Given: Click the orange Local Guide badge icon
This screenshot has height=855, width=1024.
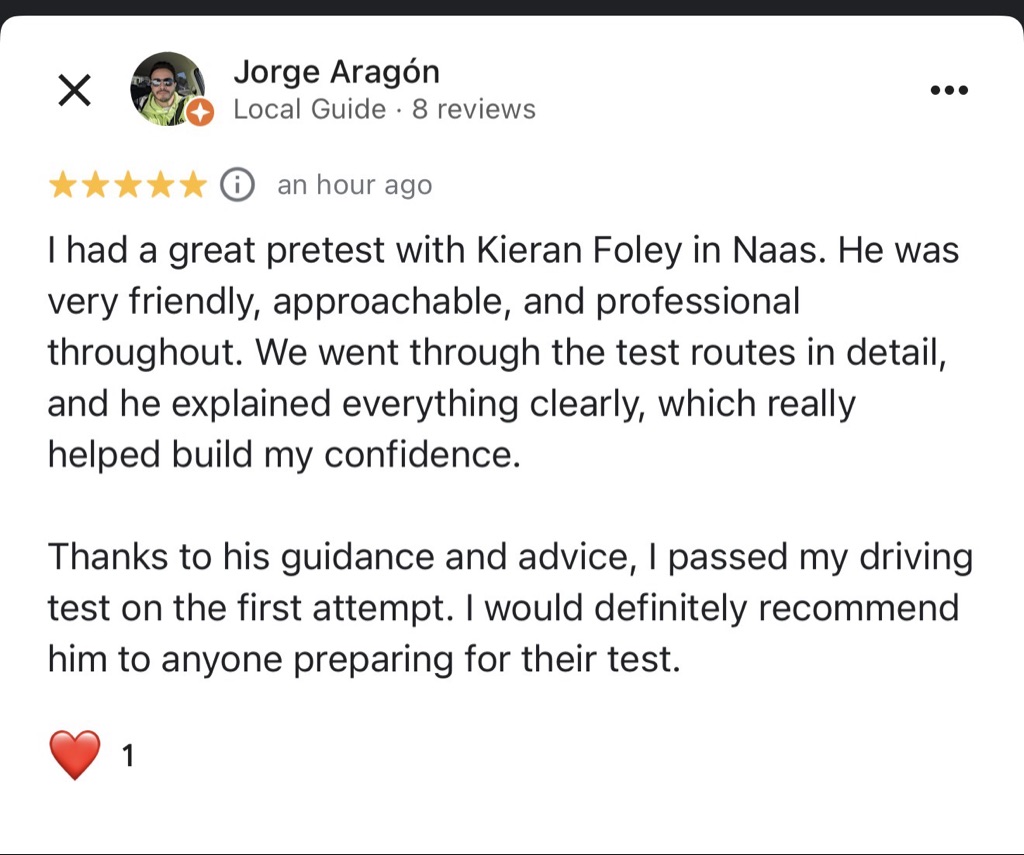Looking at the screenshot, I should point(200,112).
